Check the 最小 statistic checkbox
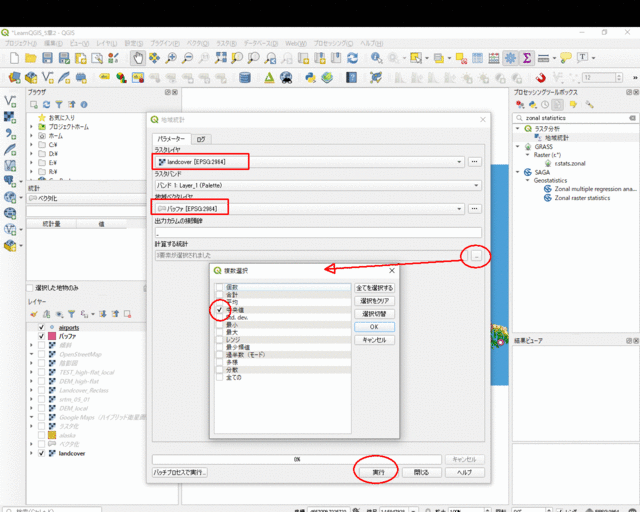 pyautogui.click(x=220, y=325)
